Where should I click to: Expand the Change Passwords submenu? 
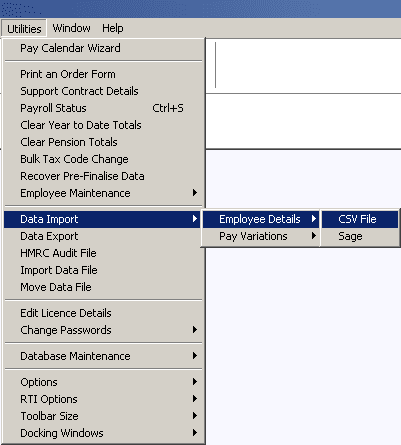[x=103, y=330]
